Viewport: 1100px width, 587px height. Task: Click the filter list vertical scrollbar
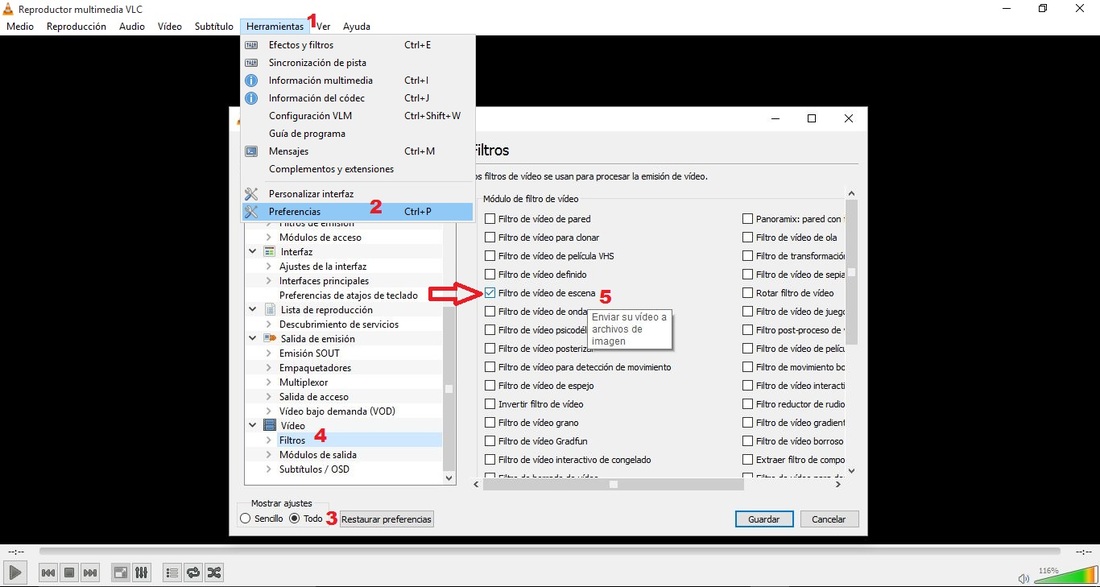pos(852,273)
